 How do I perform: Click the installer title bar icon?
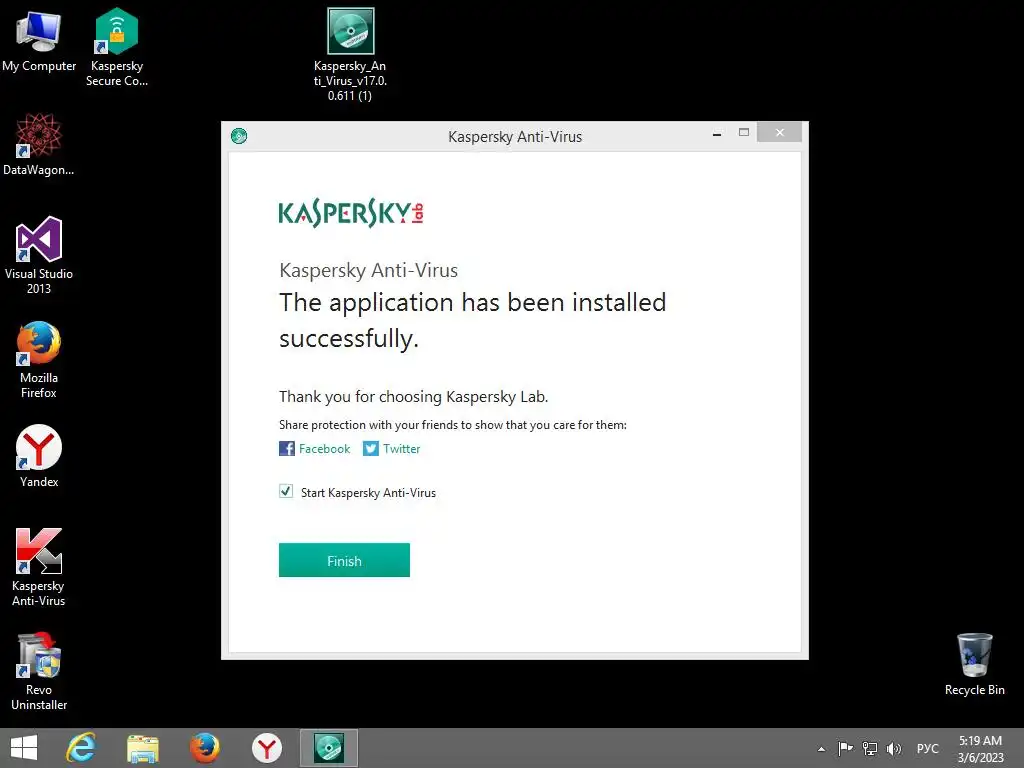point(239,136)
